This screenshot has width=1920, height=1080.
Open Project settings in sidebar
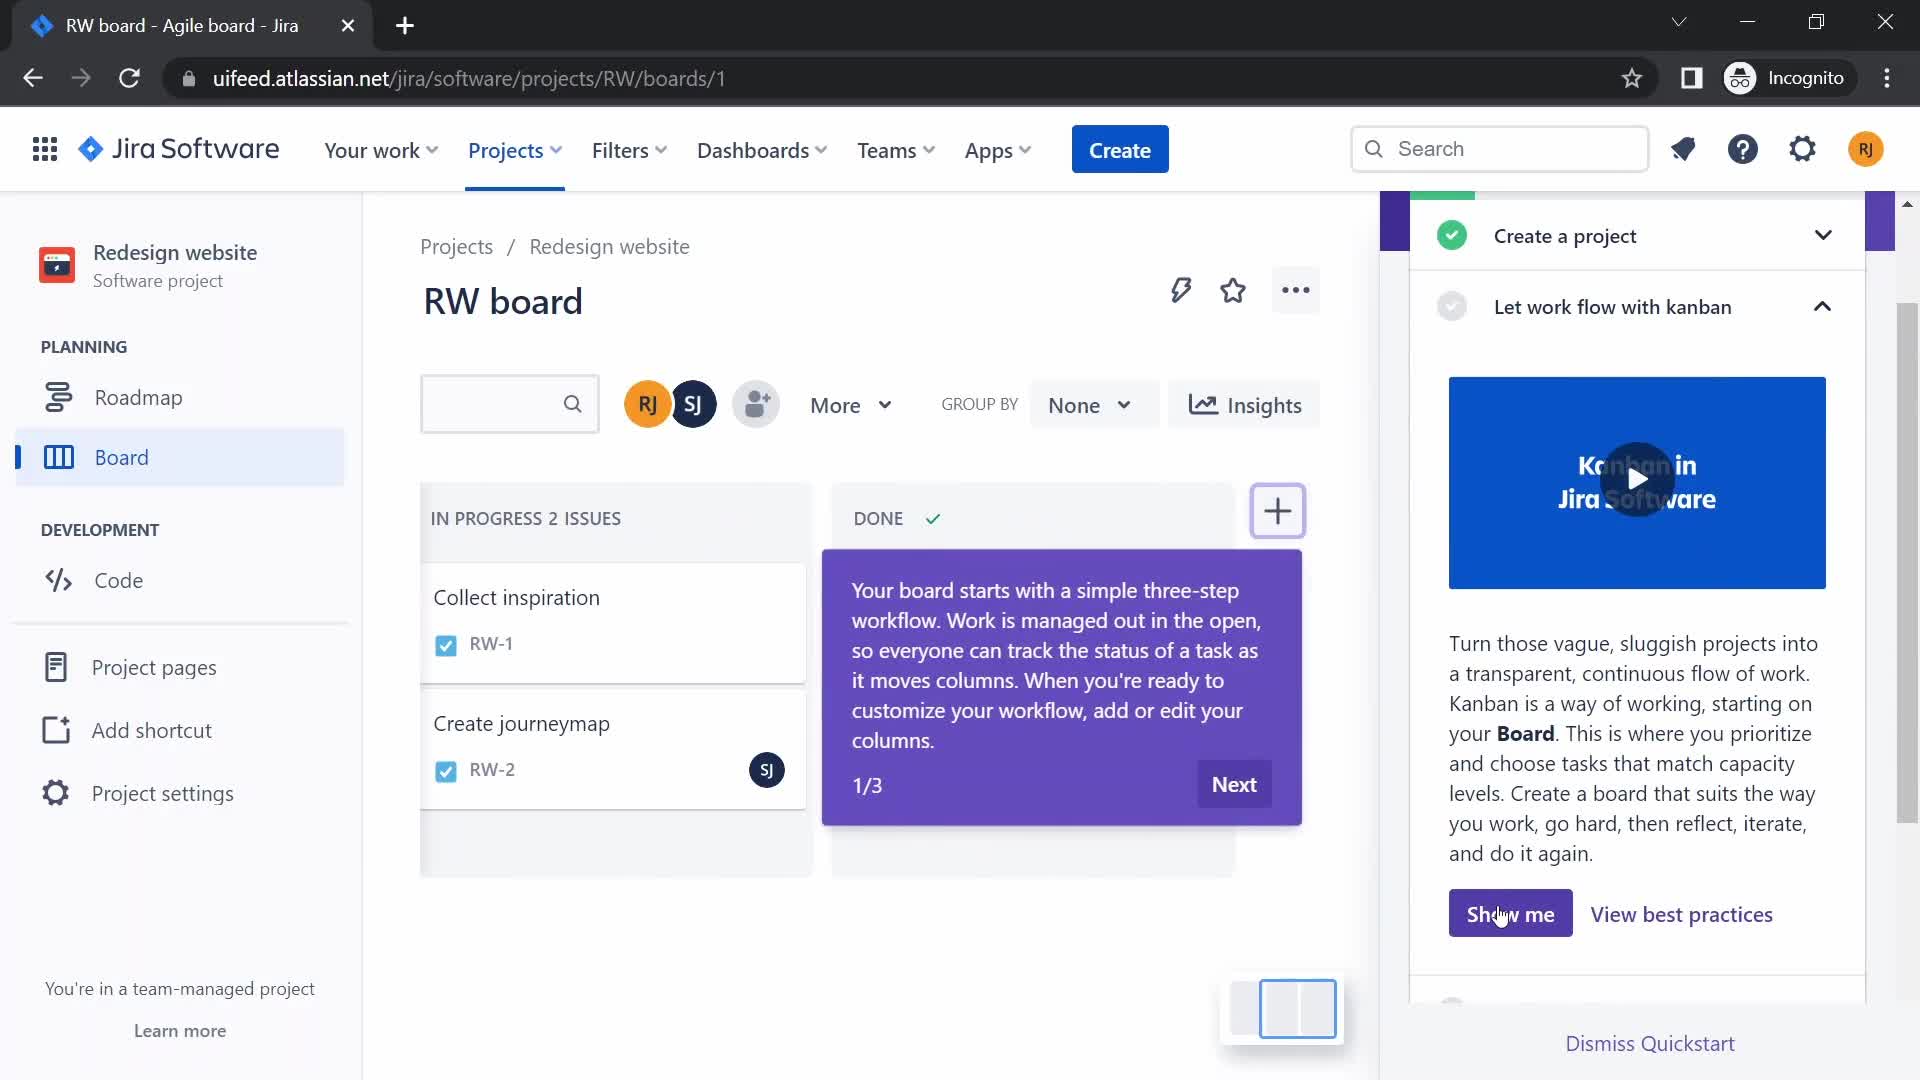click(x=180, y=794)
